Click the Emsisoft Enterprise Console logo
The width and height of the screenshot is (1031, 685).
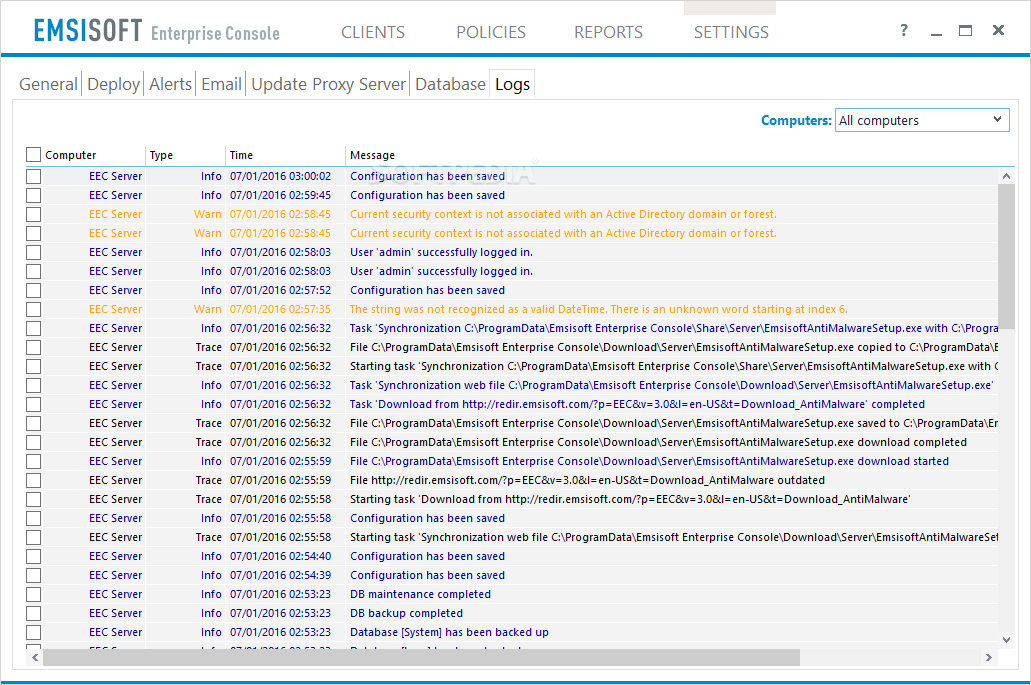pyautogui.click(x=156, y=31)
